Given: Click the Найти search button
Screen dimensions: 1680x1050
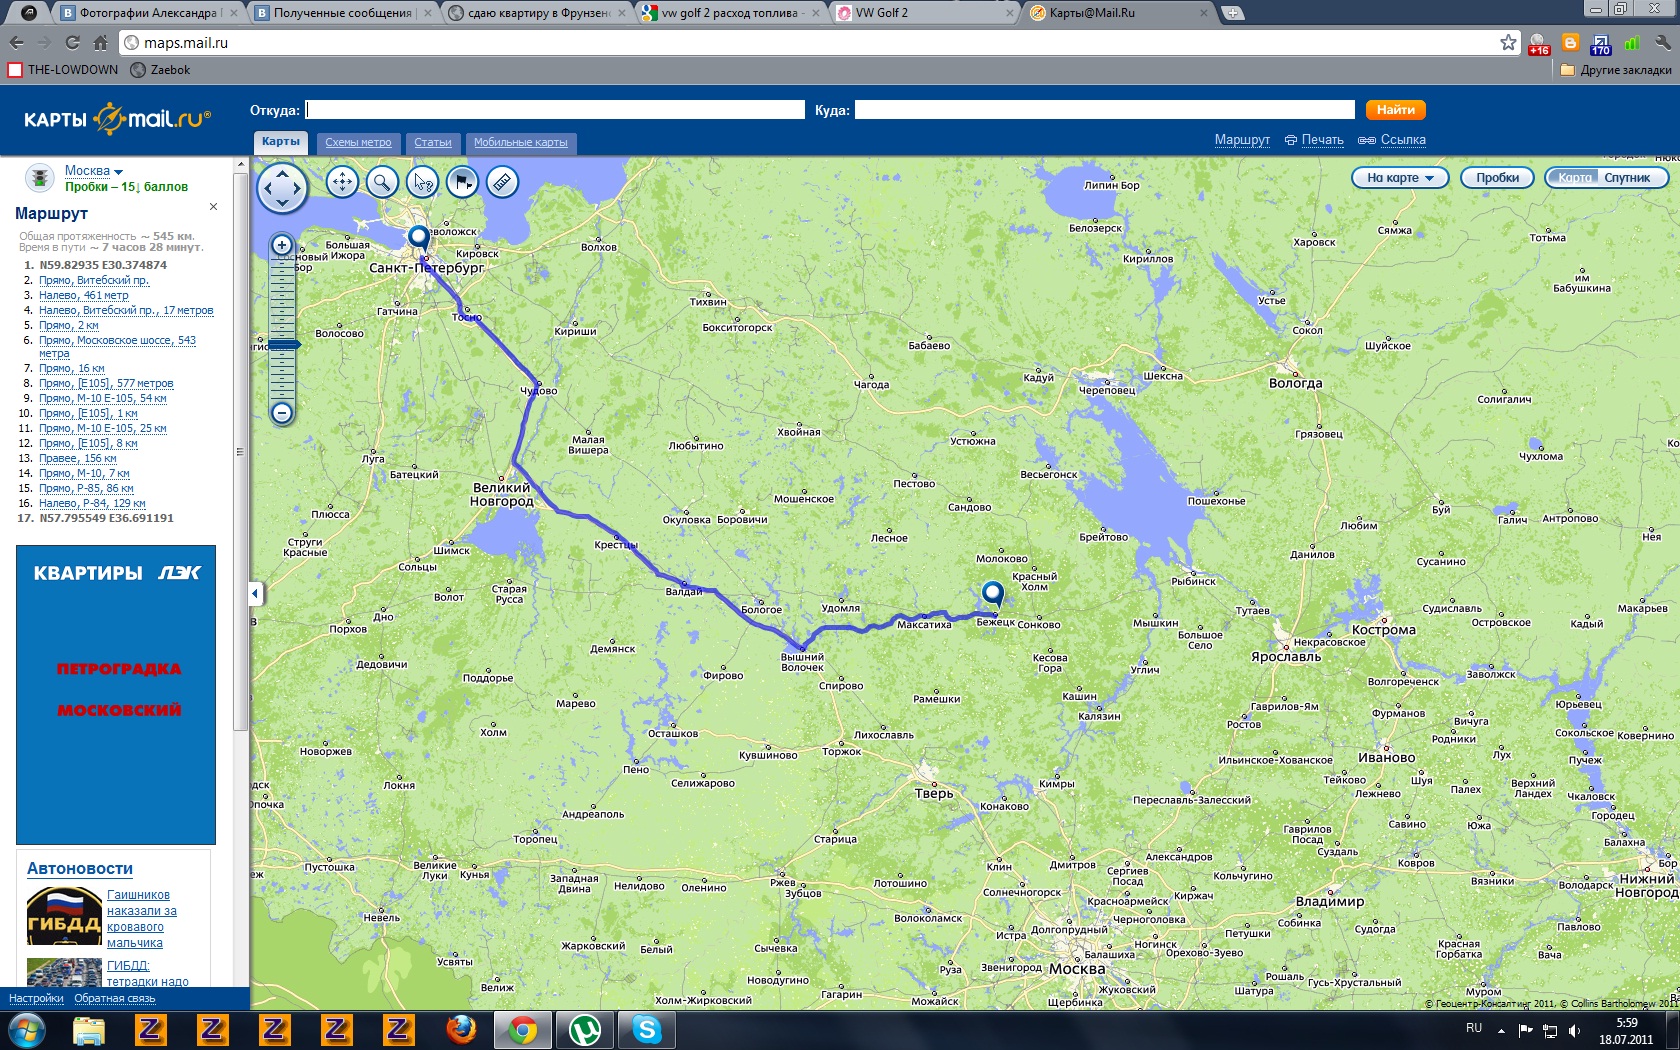Looking at the screenshot, I should click(1395, 110).
